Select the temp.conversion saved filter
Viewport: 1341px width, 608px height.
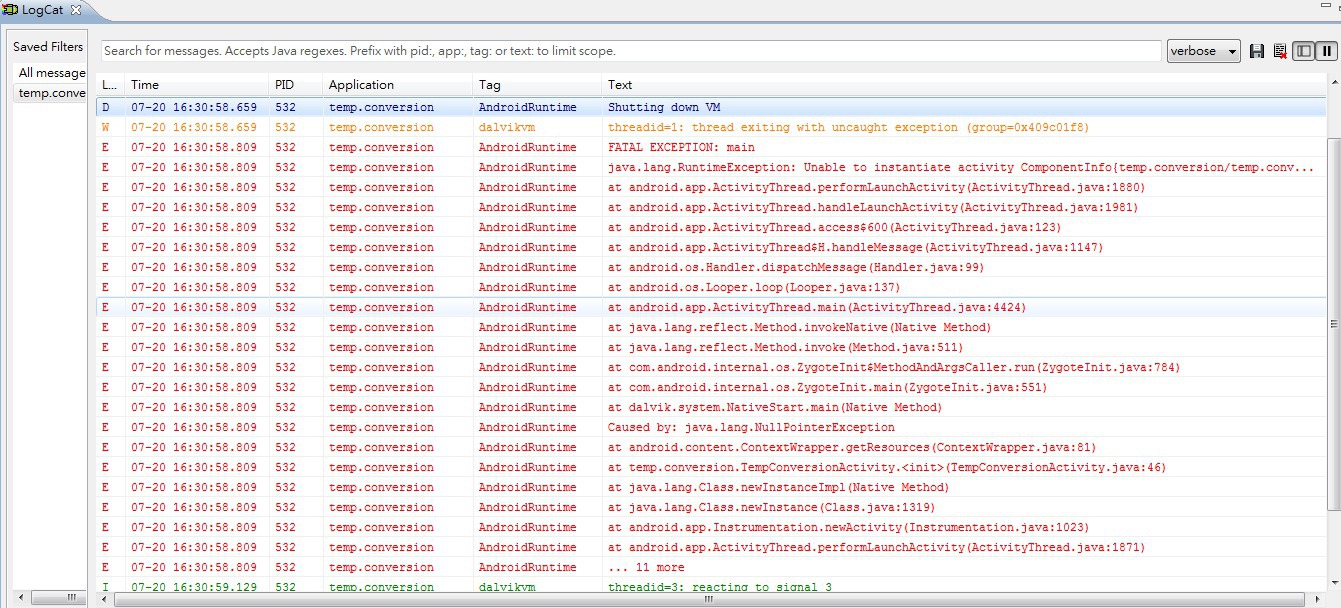[x=51, y=93]
